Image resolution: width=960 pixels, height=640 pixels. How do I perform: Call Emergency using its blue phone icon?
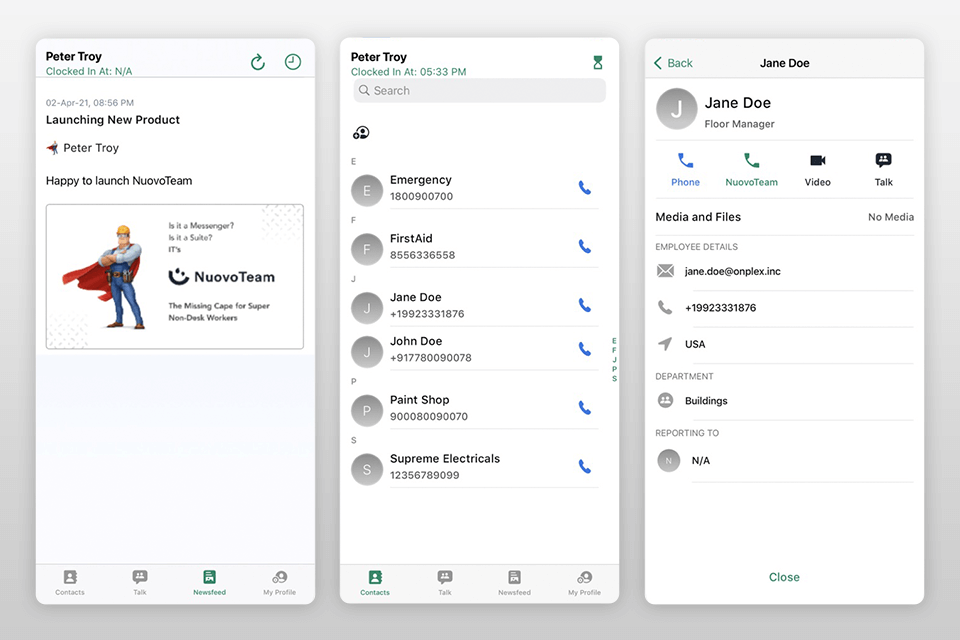584,188
